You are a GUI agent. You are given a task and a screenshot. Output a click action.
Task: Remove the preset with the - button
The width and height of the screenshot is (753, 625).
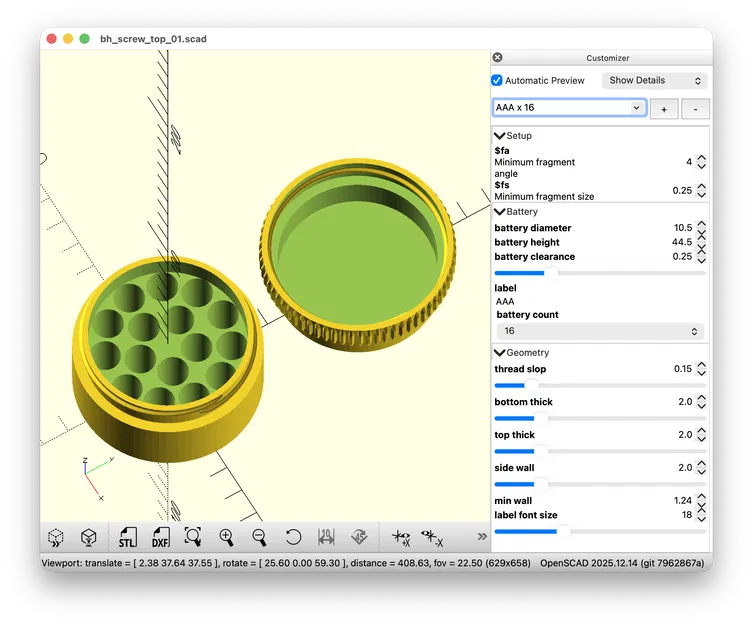coord(695,110)
